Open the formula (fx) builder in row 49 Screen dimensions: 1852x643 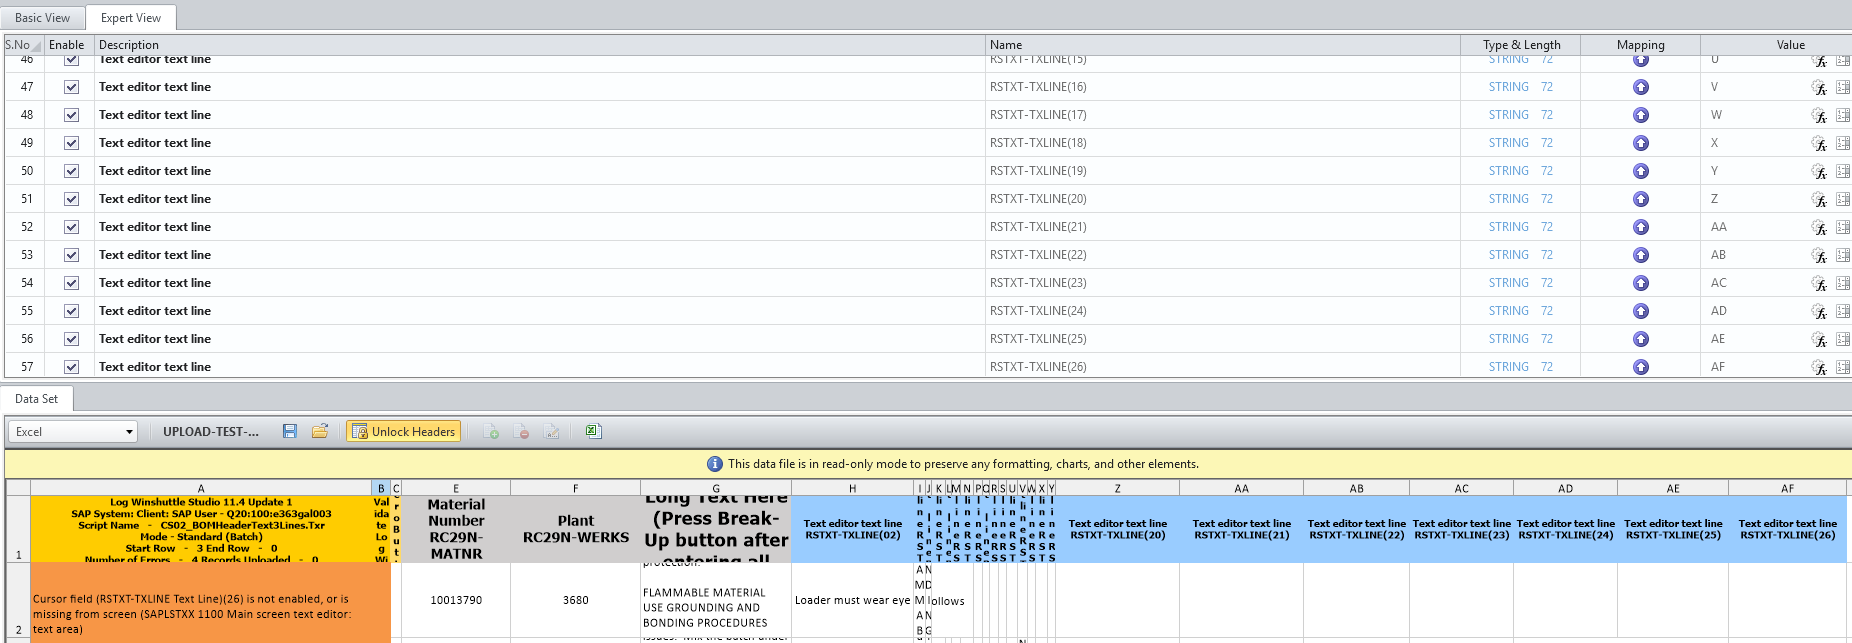pyautogui.click(x=1819, y=143)
